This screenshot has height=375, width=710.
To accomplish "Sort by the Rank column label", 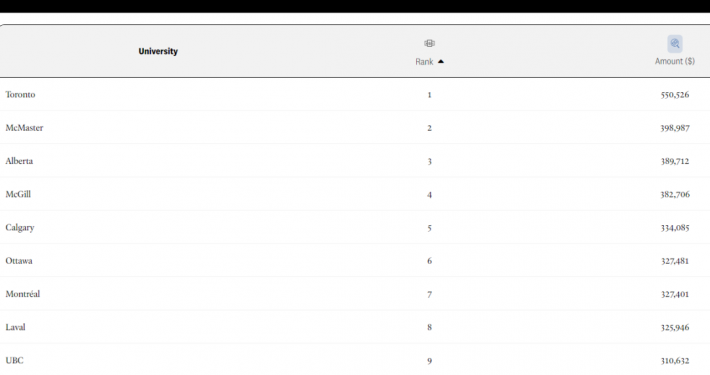I will 424,62.
